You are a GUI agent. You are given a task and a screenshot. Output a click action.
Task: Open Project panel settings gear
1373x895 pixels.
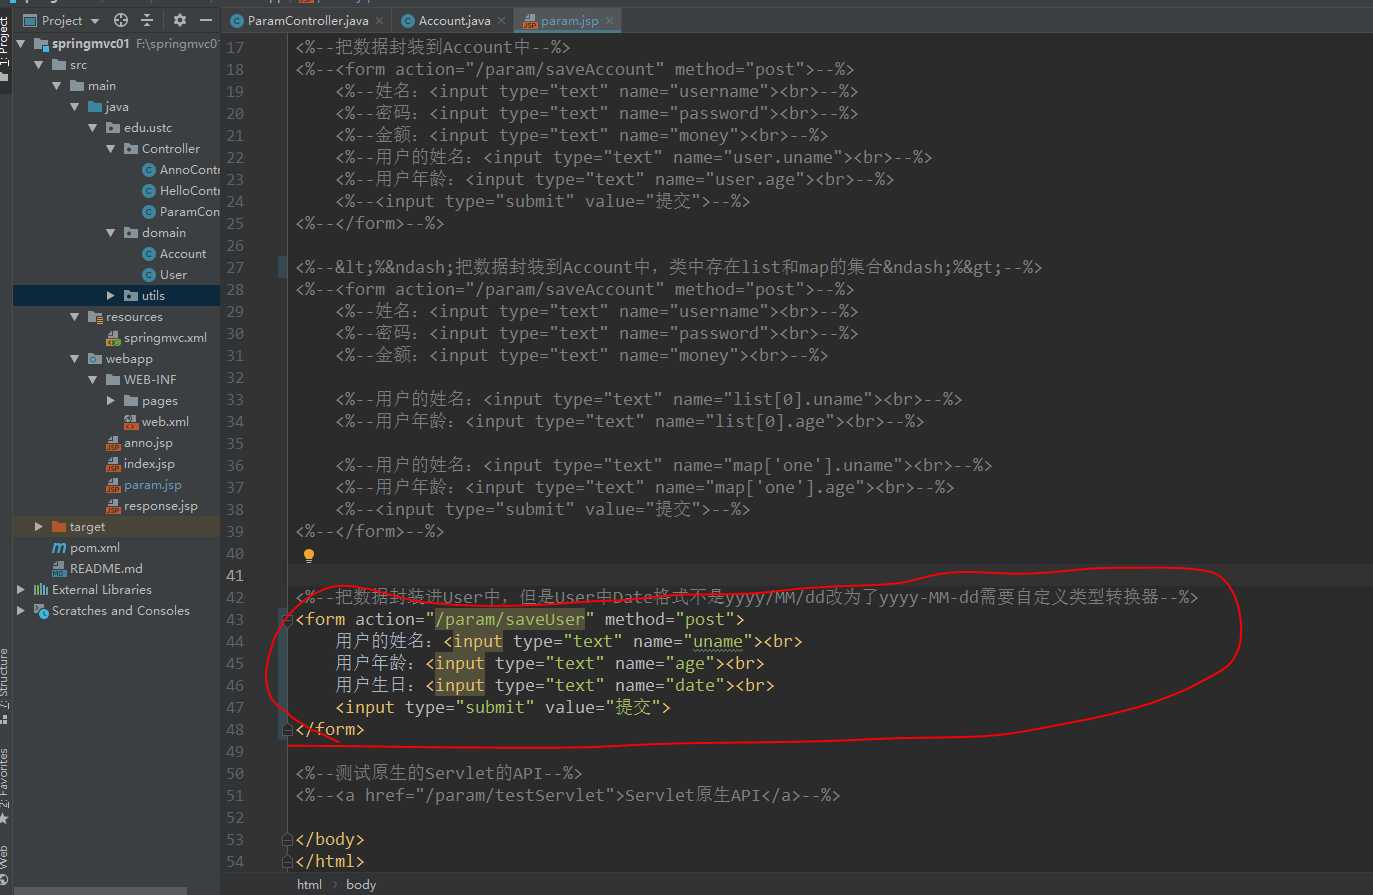(180, 20)
